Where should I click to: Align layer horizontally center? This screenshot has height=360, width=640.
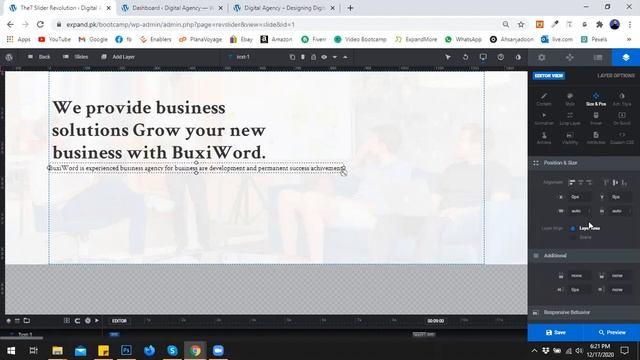click(580, 182)
